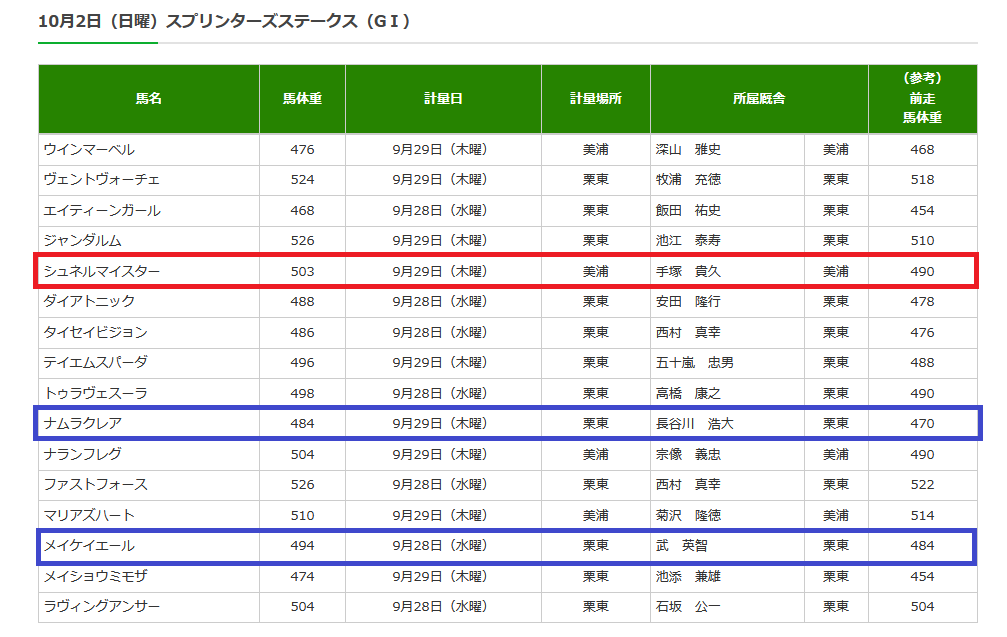Image resolution: width=1007 pixels, height=637 pixels.
Task: Click trainer name 菊沢 隆徳
Action: (x=688, y=516)
